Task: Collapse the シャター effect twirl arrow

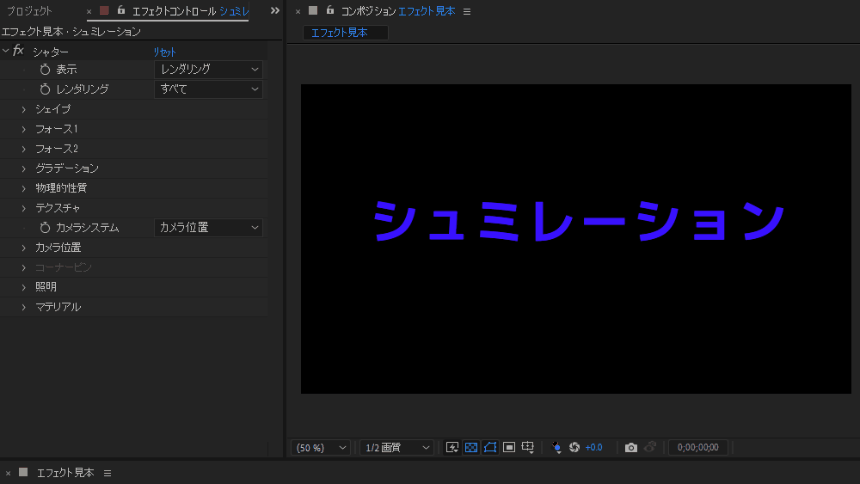Action: tap(5, 51)
